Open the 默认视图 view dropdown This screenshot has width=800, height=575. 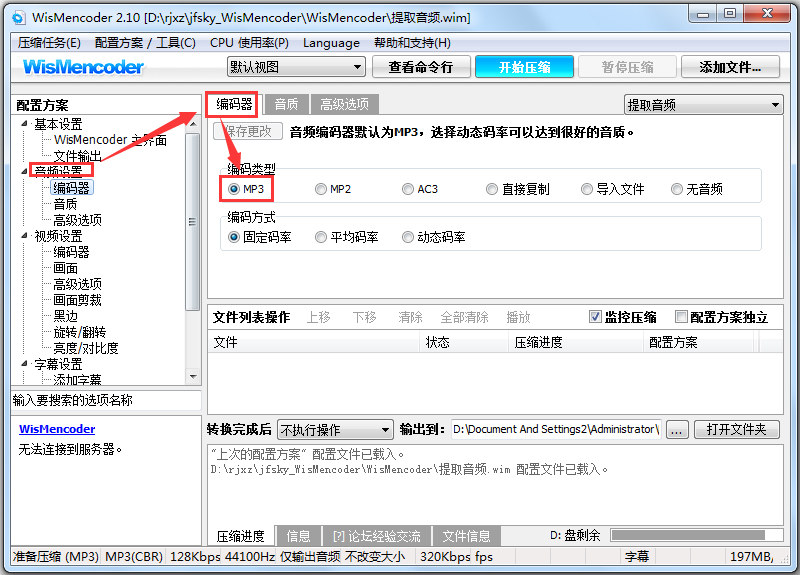296,67
